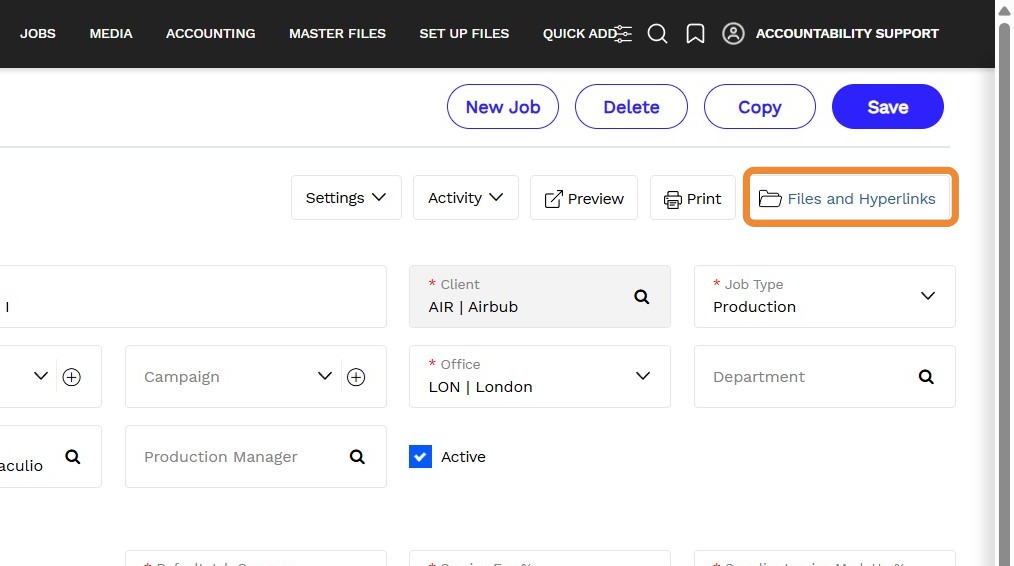This screenshot has height=566, width=1014.
Task: Open the user profile avatar icon
Action: 733,34
